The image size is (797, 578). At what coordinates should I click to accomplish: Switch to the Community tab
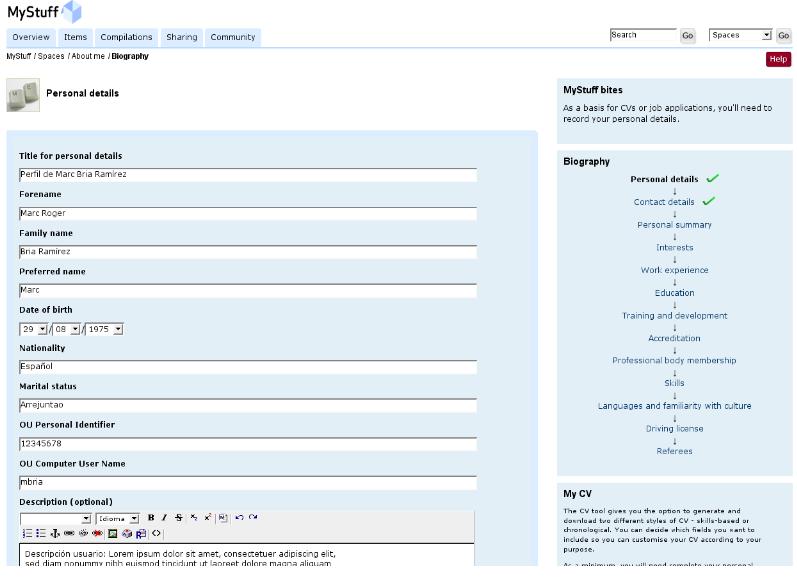[232, 37]
